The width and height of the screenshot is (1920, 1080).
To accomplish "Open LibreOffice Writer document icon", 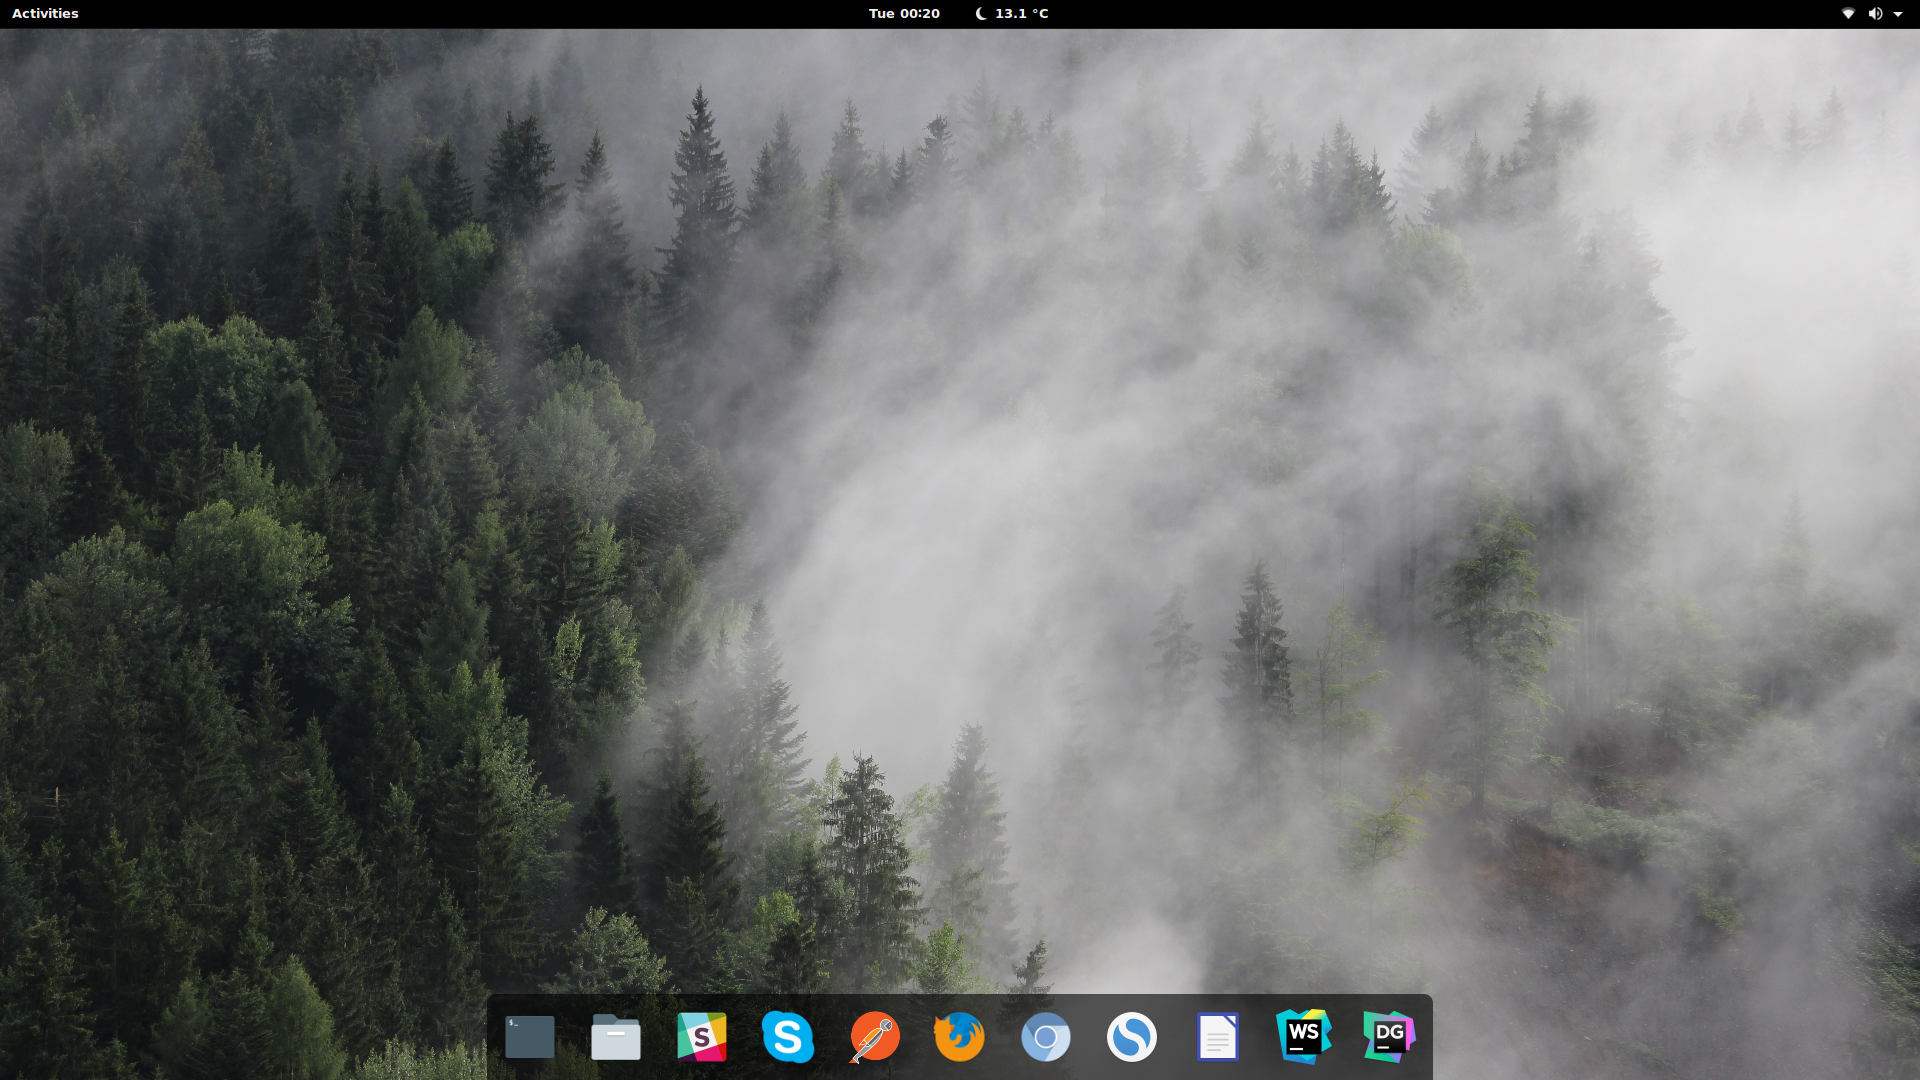I will click(1218, 1037).
